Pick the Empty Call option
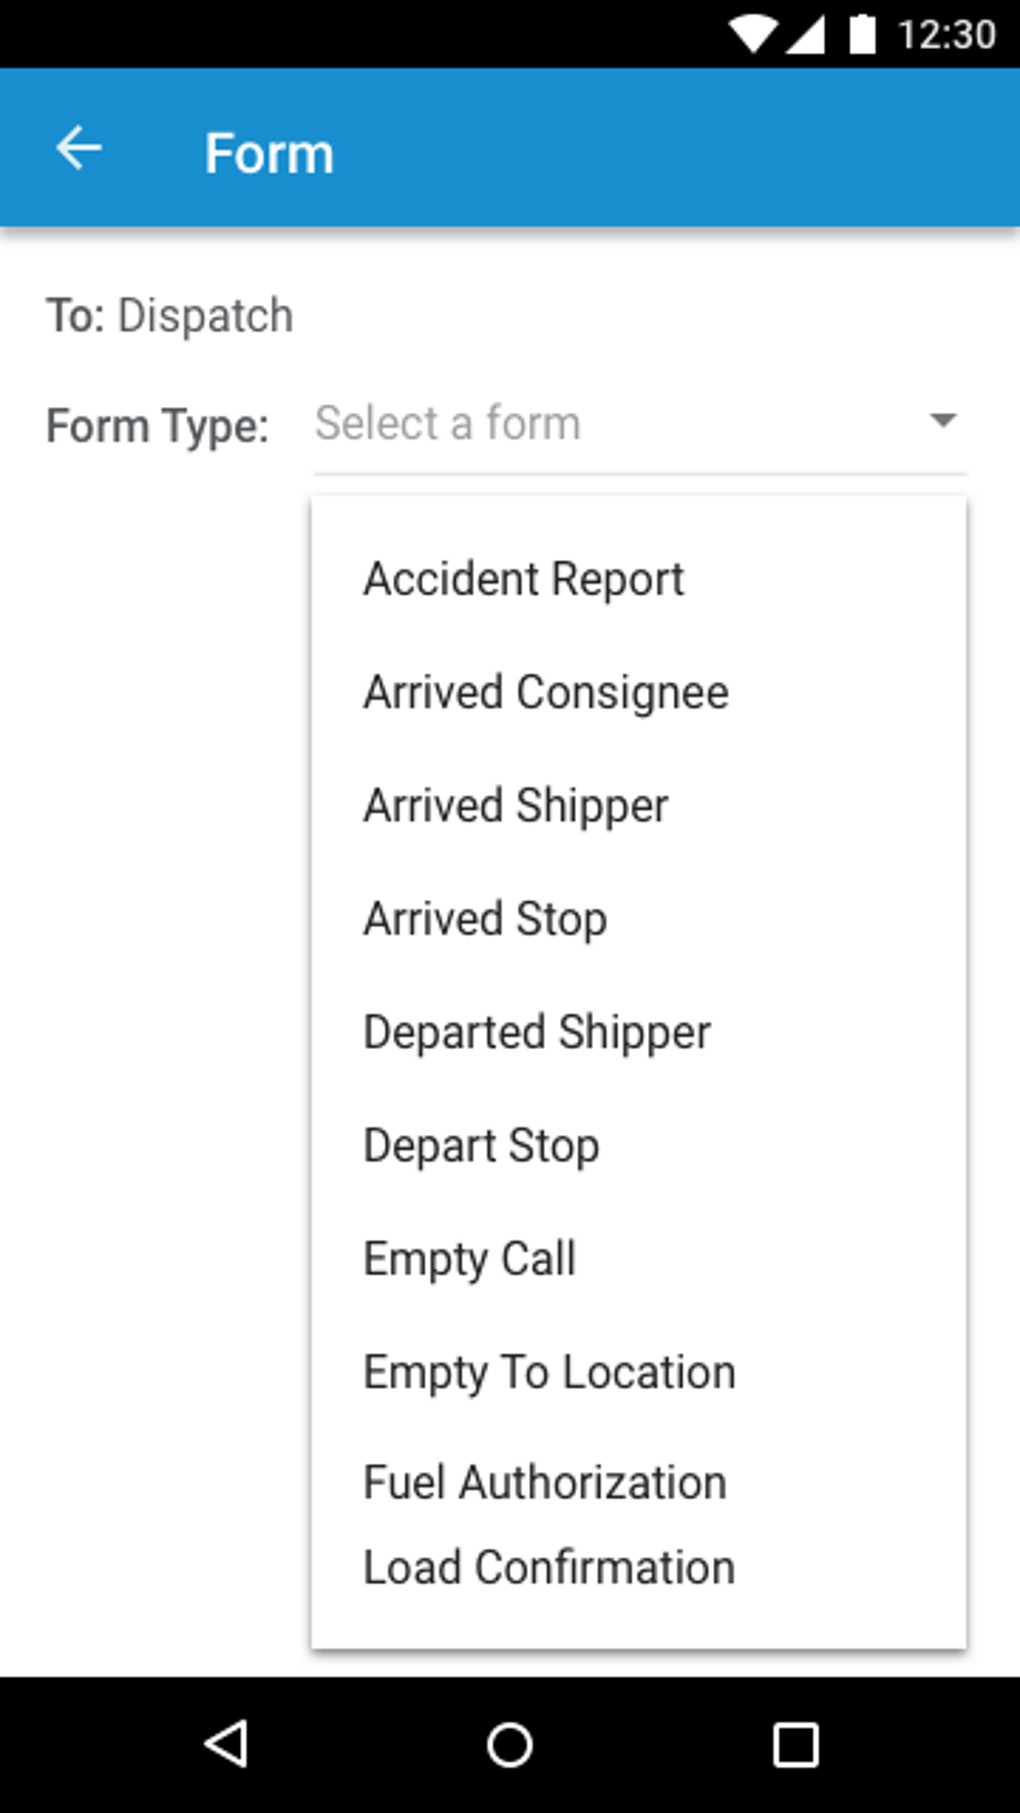Viewport: 1020px width, 1813px height. tap(469, 1258)
